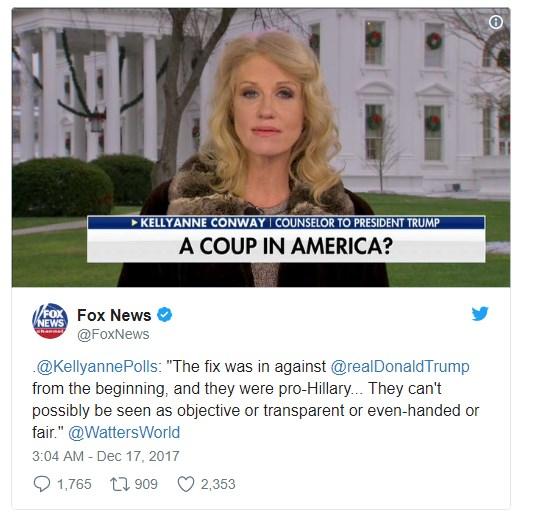The image size is (536, 513).
Task: Open the @realDonaldTrump mention link
Action: [400, 367]
